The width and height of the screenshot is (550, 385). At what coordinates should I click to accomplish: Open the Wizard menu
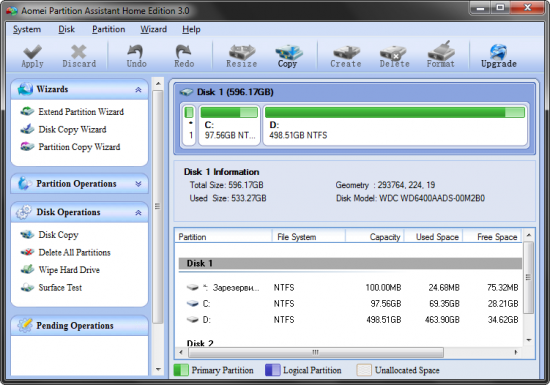153,29
